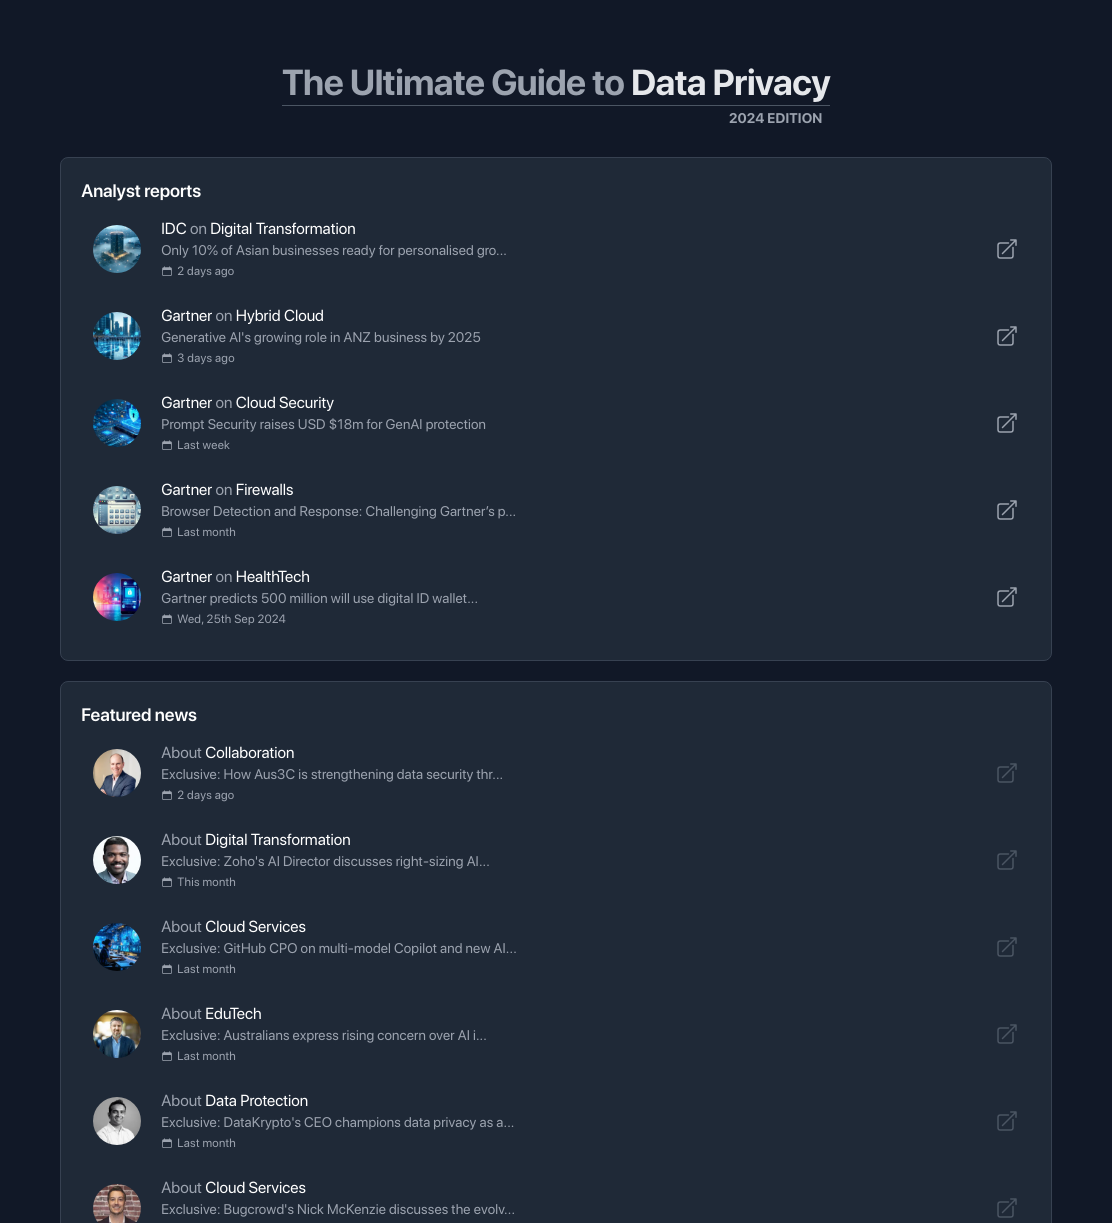Select the Aus3C exclusive author portrait

pyautogui.click(x=117, y=773)
